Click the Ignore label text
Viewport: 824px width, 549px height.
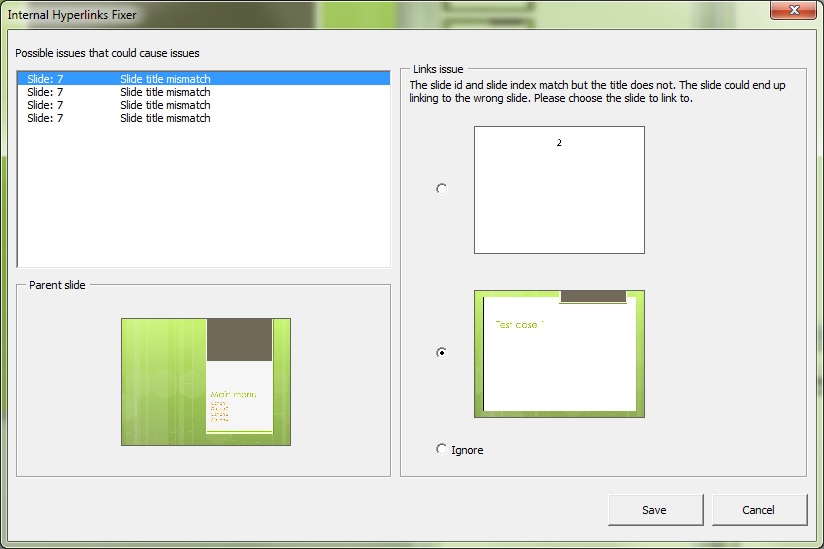point(467,450)
